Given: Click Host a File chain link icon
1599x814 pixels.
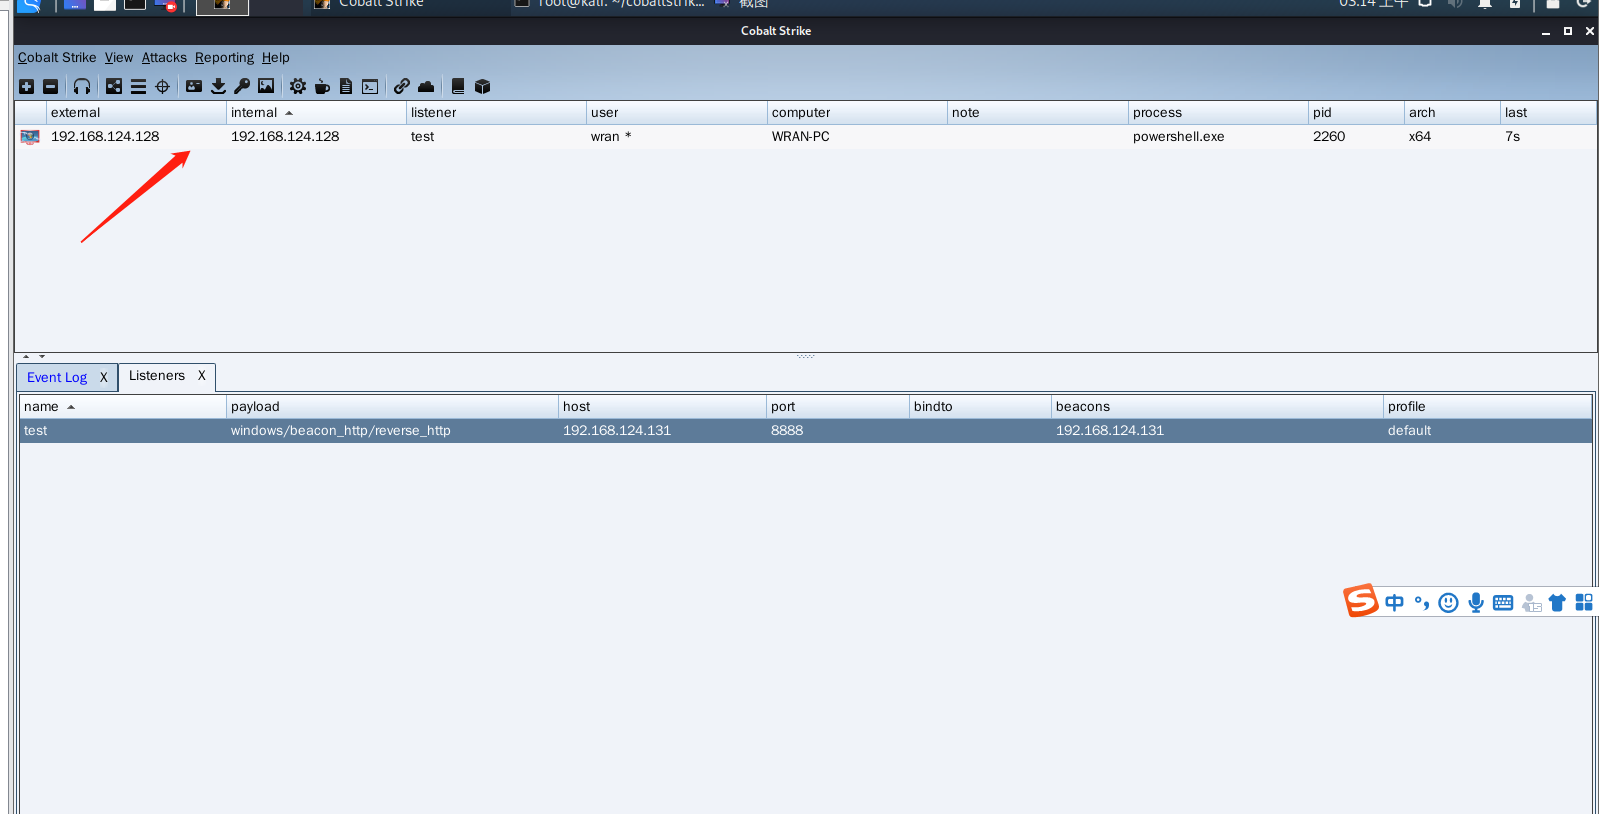Looking at the screenshot, I should [402, 87].
